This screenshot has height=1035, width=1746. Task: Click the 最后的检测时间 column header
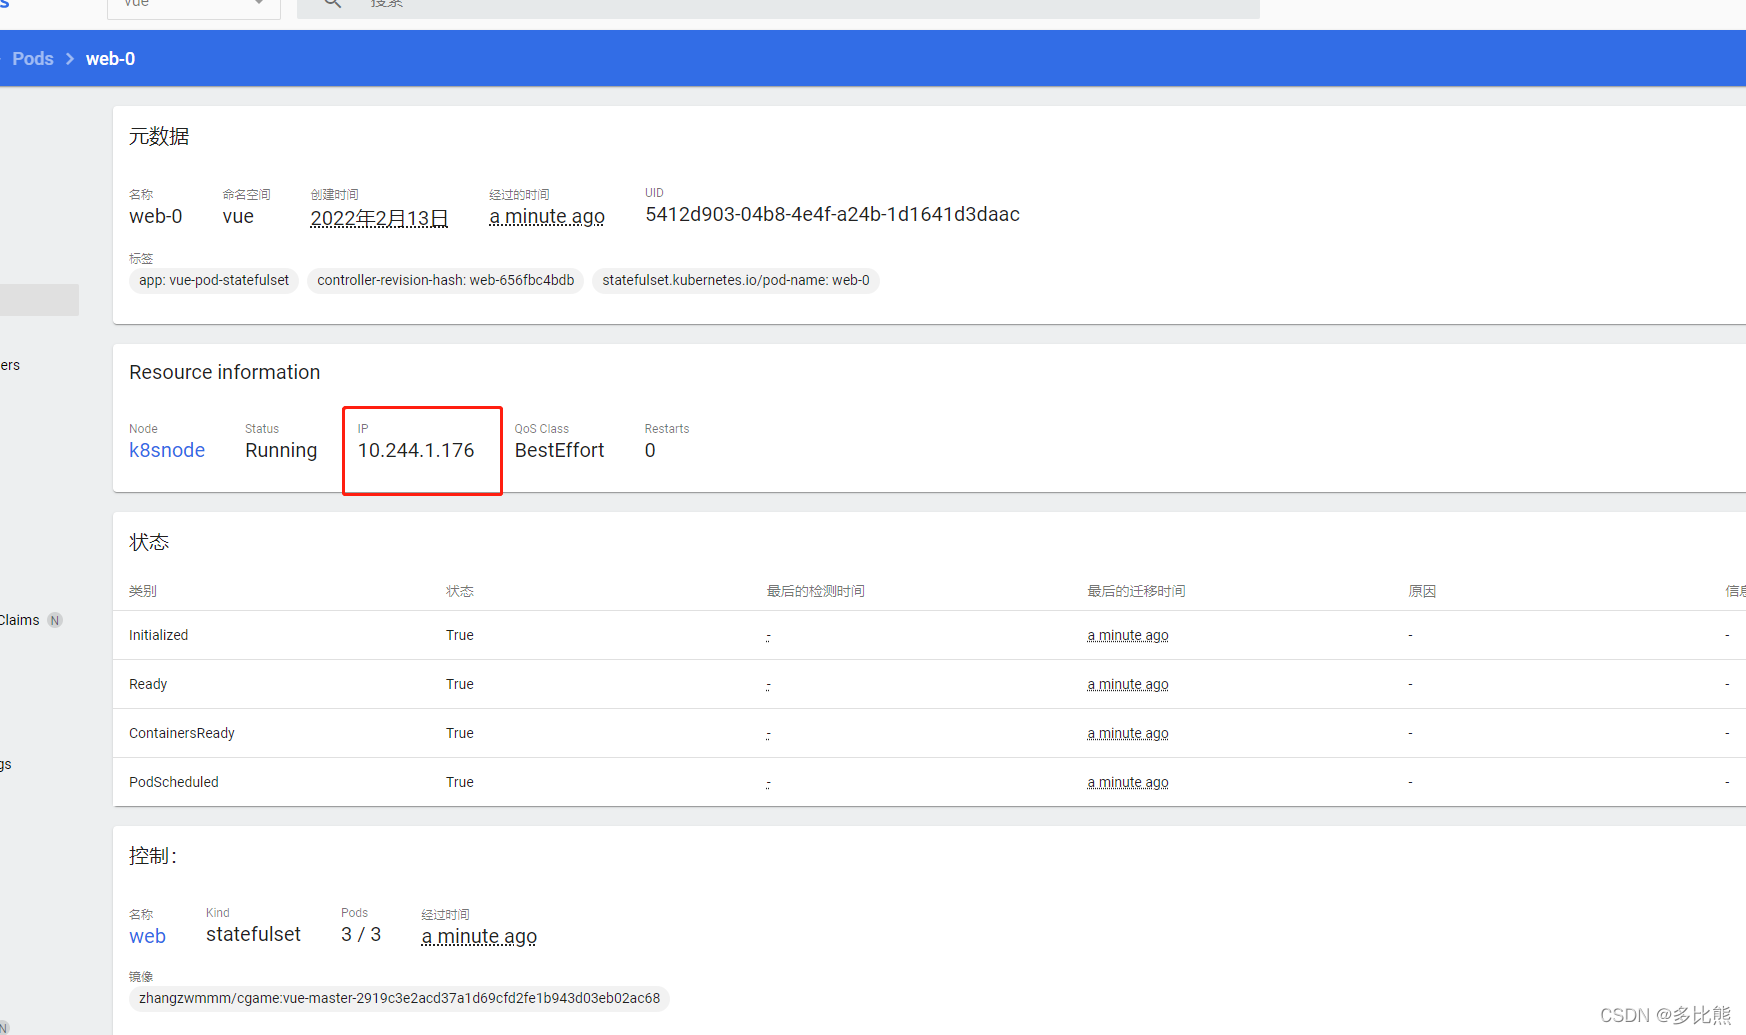pos(815,591)
